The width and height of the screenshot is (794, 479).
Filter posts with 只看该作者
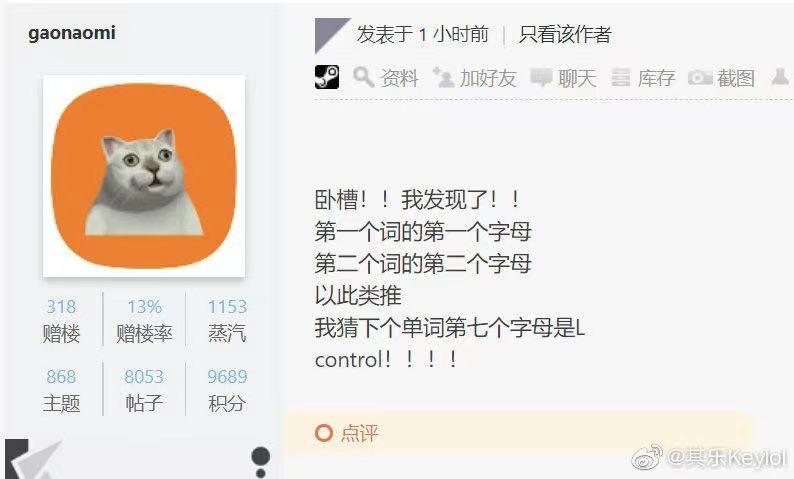pos(565,34)
